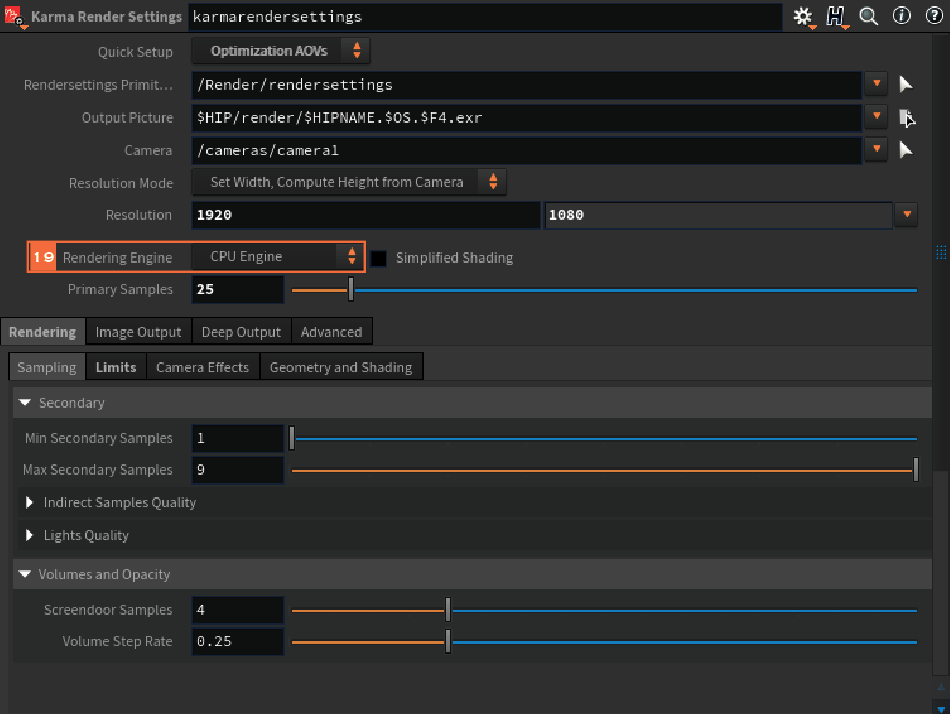The width and height of the screenshot is (950, 714).
Task: Click the Quick Setup parameter label
Action: [x=135, y=52]
